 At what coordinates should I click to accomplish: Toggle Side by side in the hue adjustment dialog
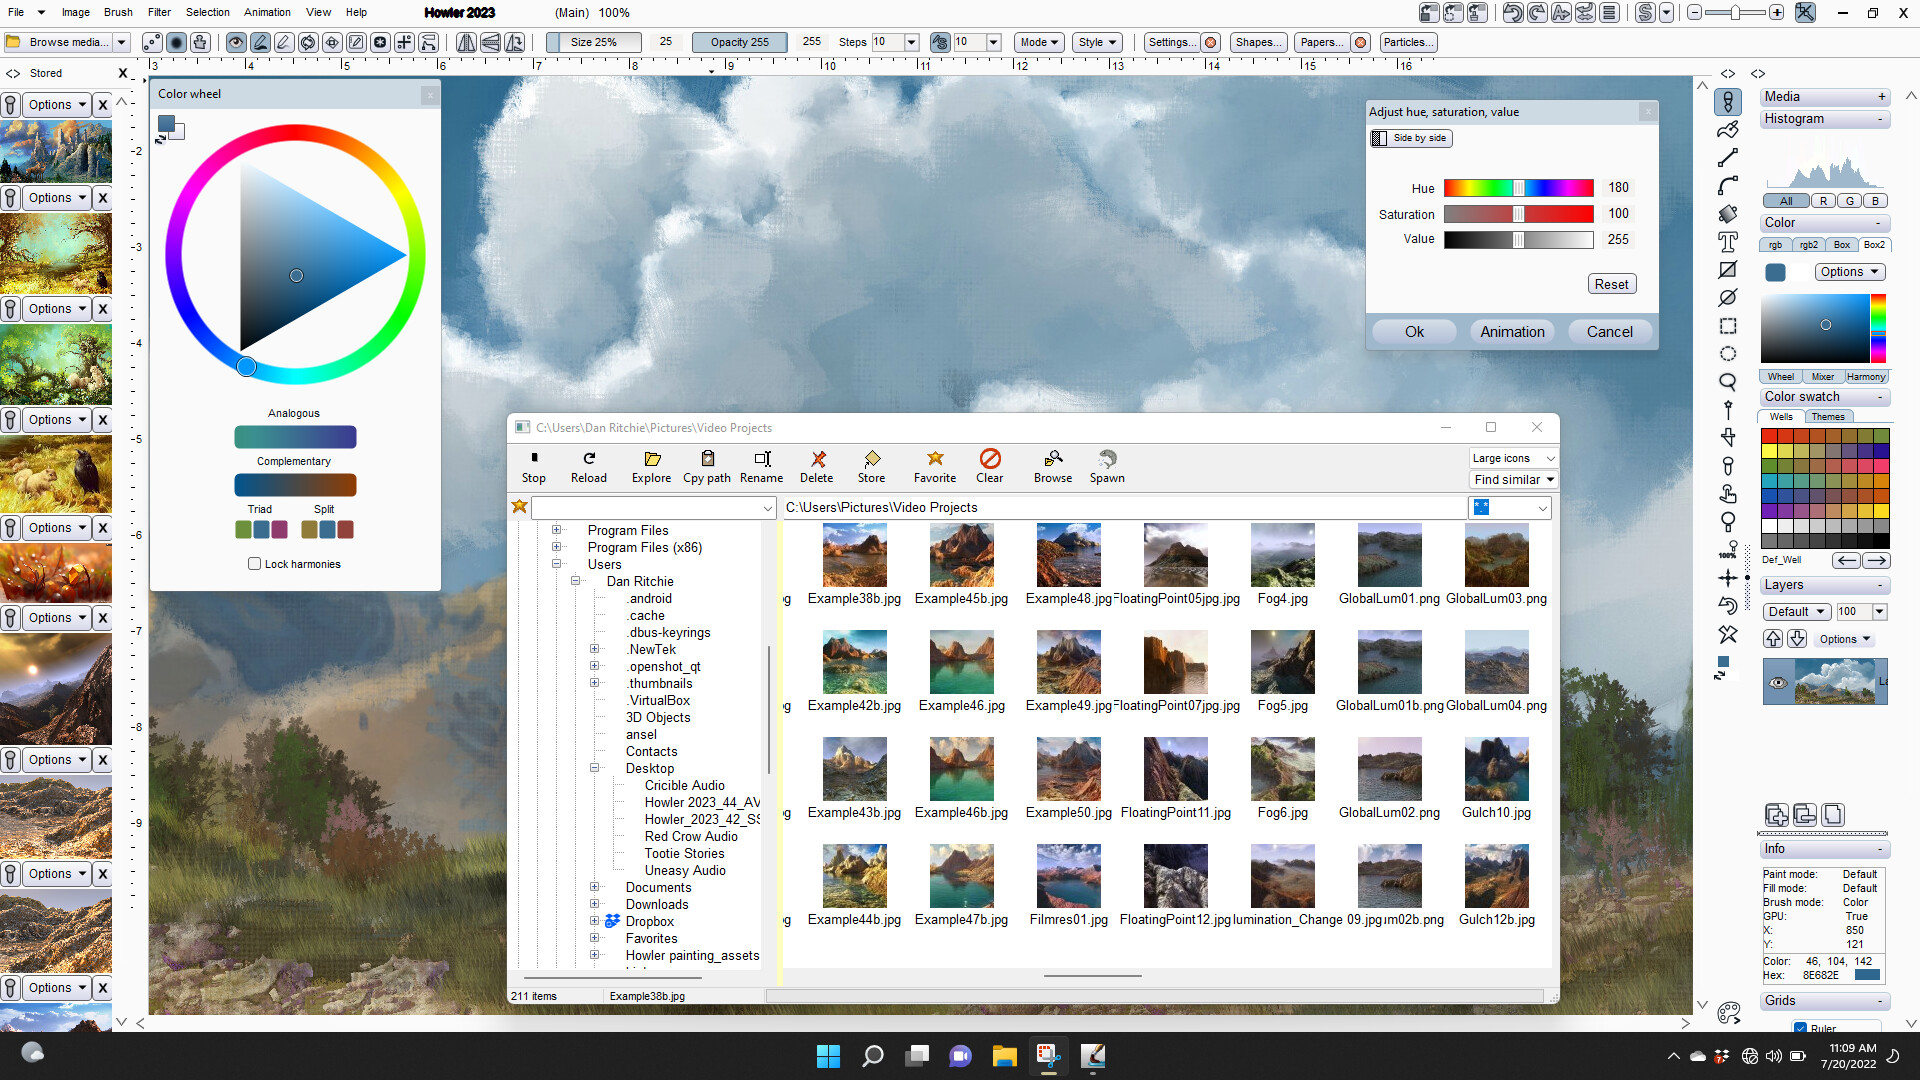coord(1411,138)
